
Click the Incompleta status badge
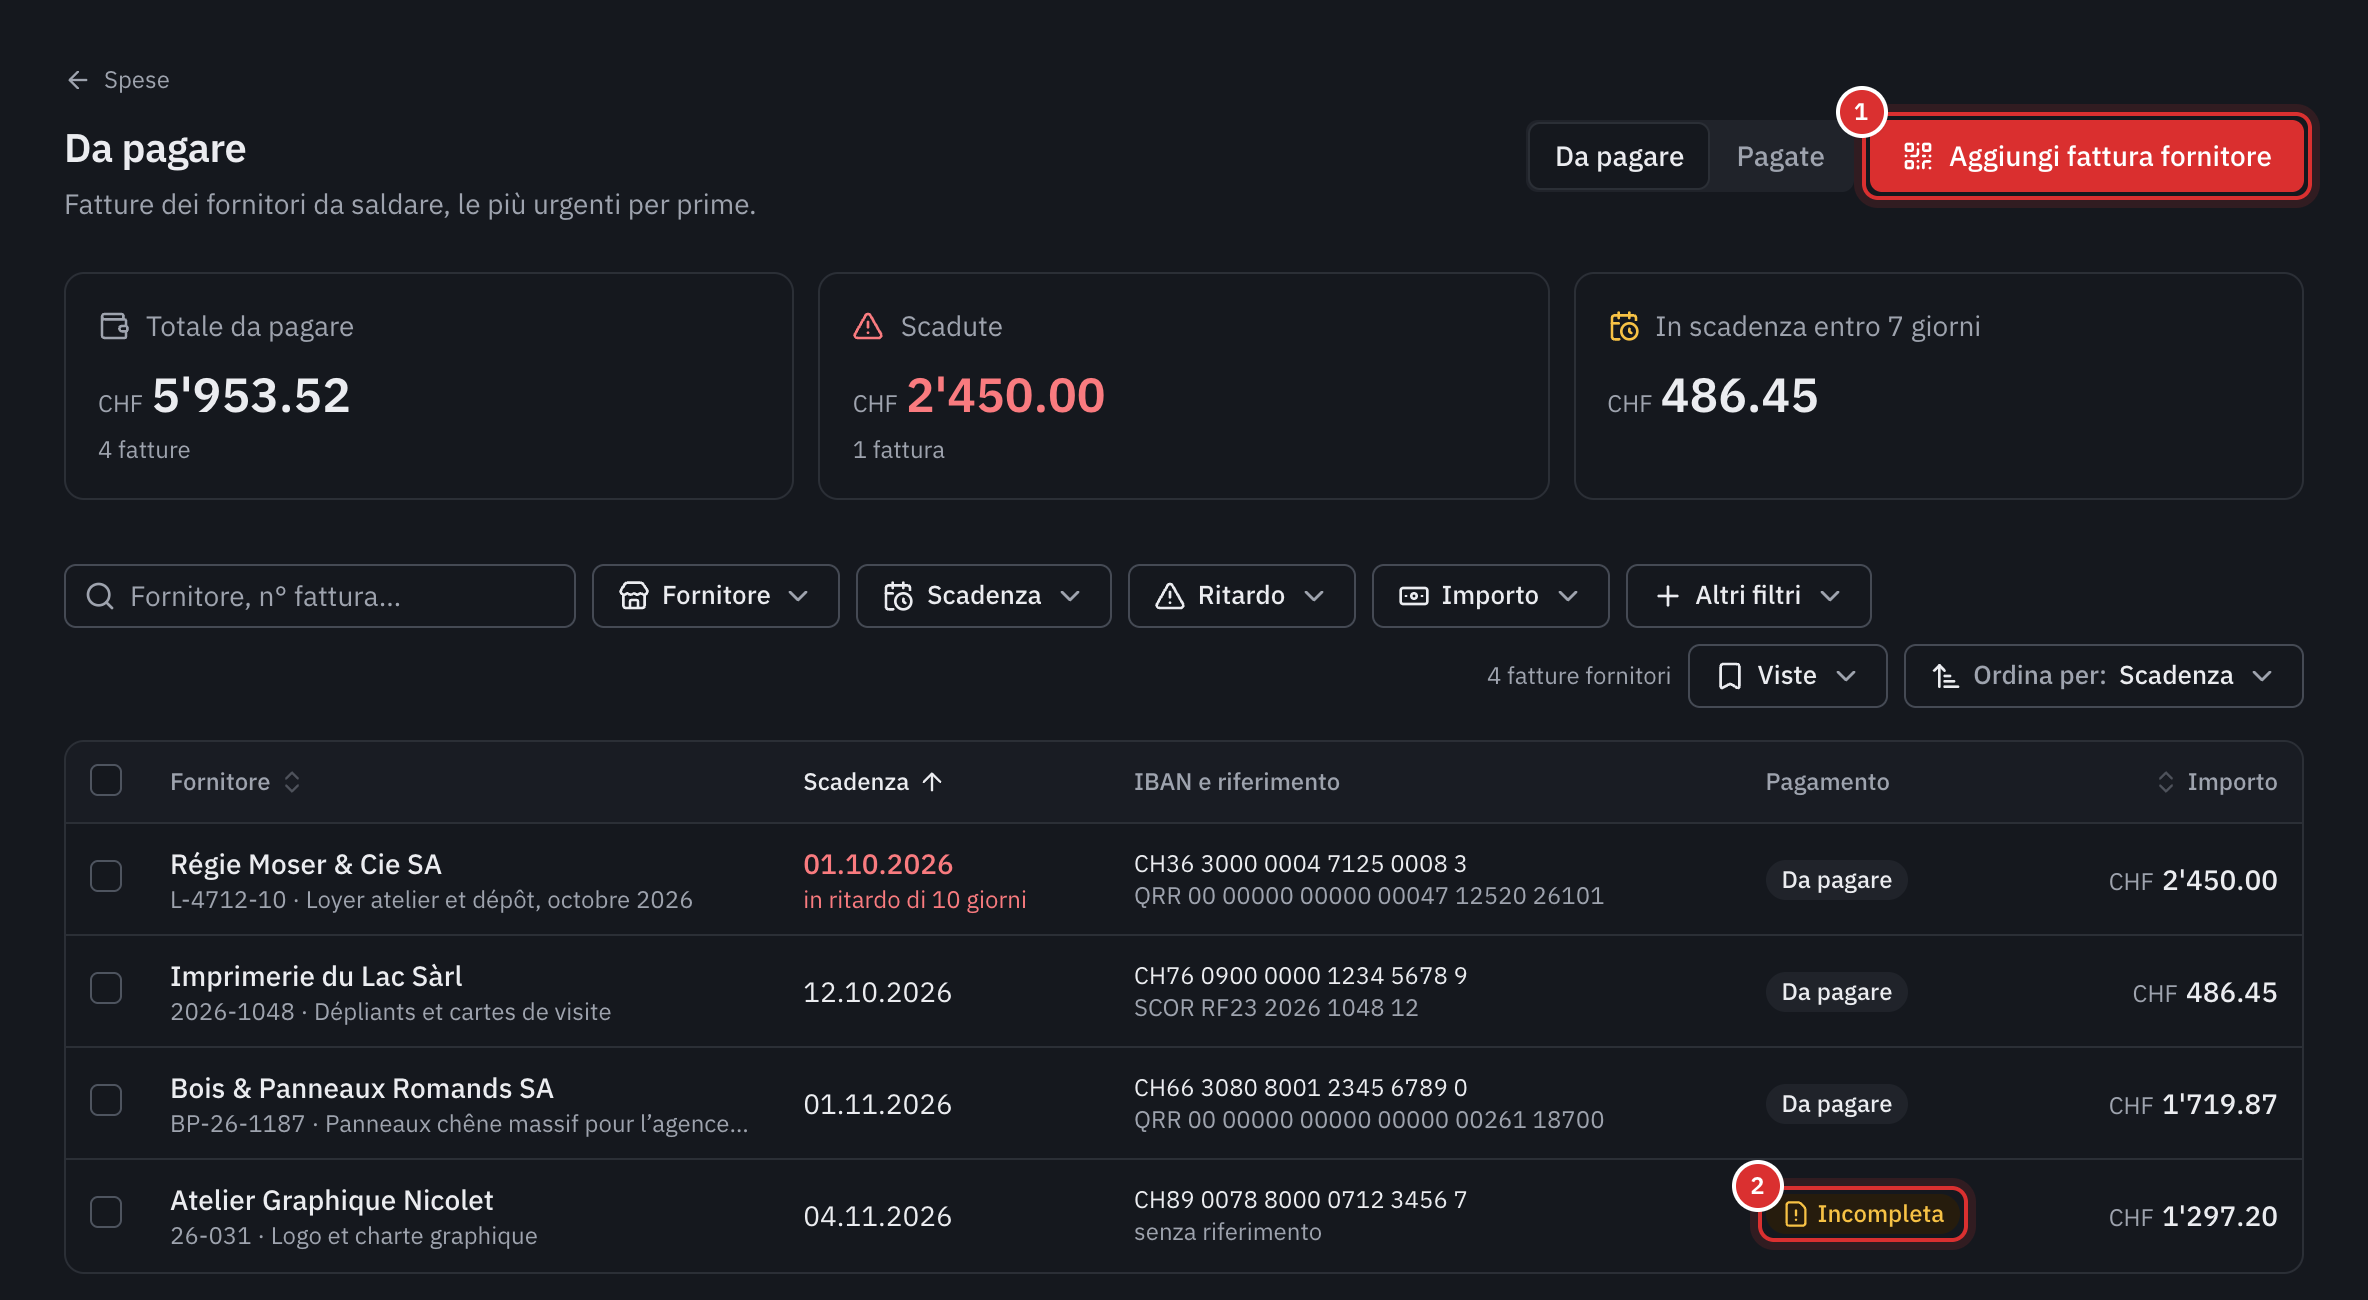tap(1863, 1214)
